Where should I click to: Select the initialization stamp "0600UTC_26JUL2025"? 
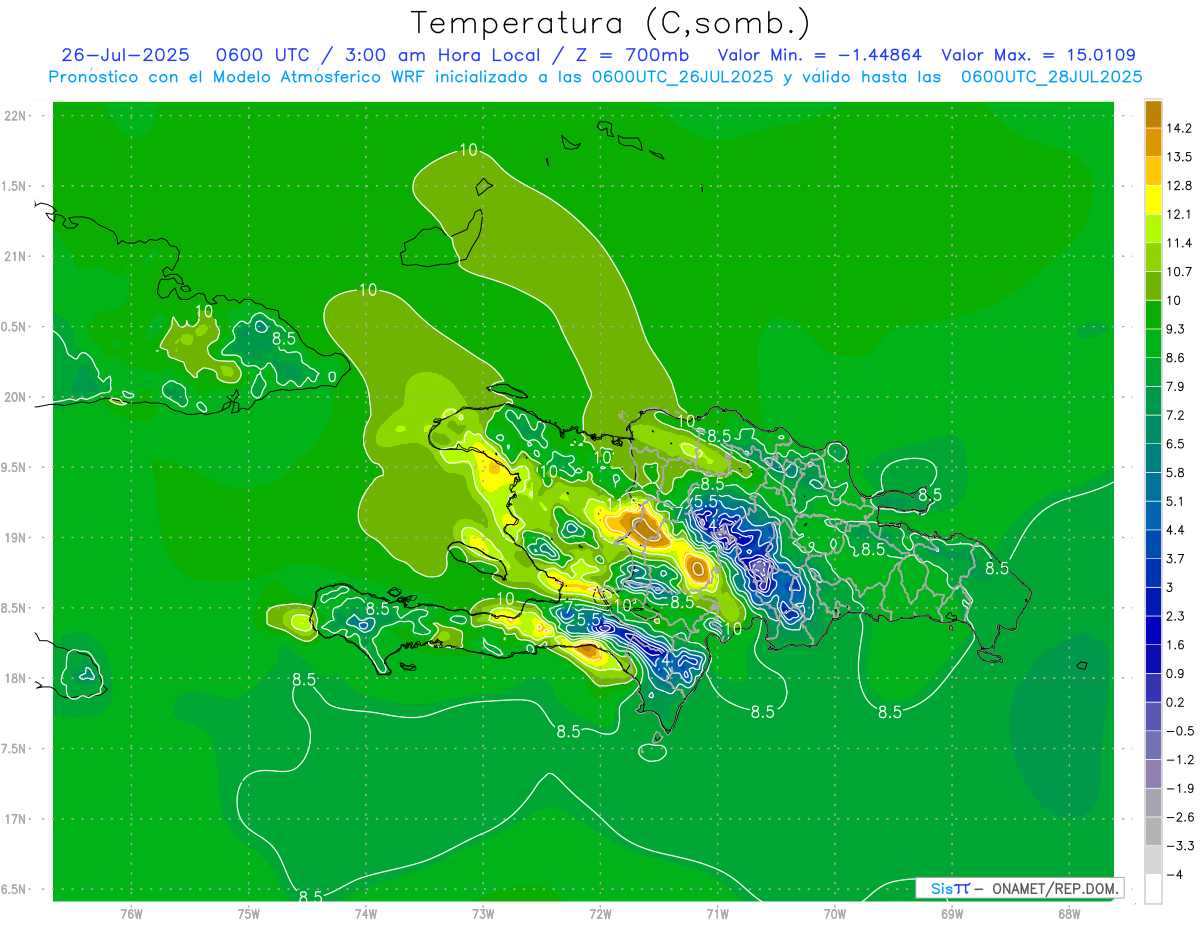click(682, 77)
